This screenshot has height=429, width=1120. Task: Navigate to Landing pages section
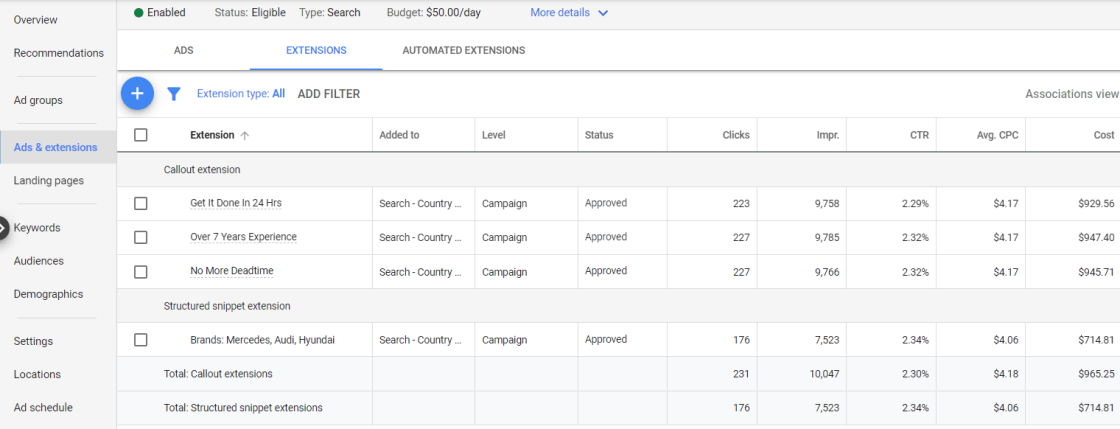click(x=48, y=181)
